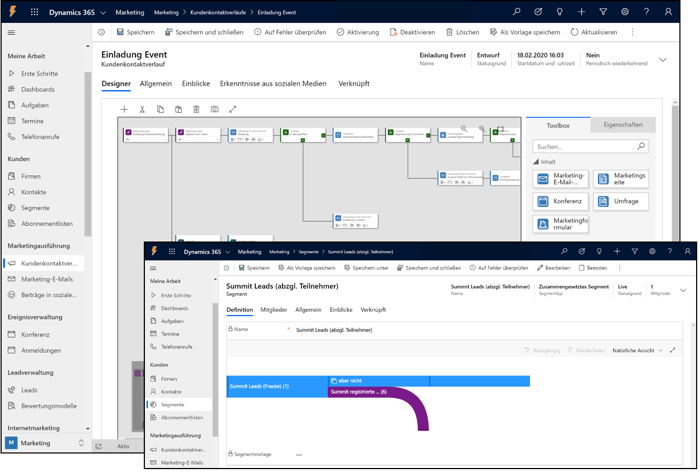
Task: Open Allgemein tab in Einladung Event window
Action: tap(156, 83)
